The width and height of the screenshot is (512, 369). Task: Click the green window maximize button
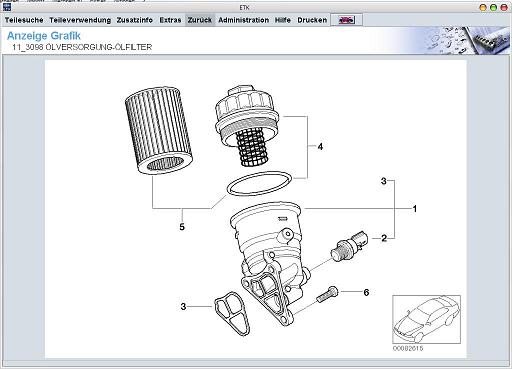pyautogui.click(x=493, y=7)
